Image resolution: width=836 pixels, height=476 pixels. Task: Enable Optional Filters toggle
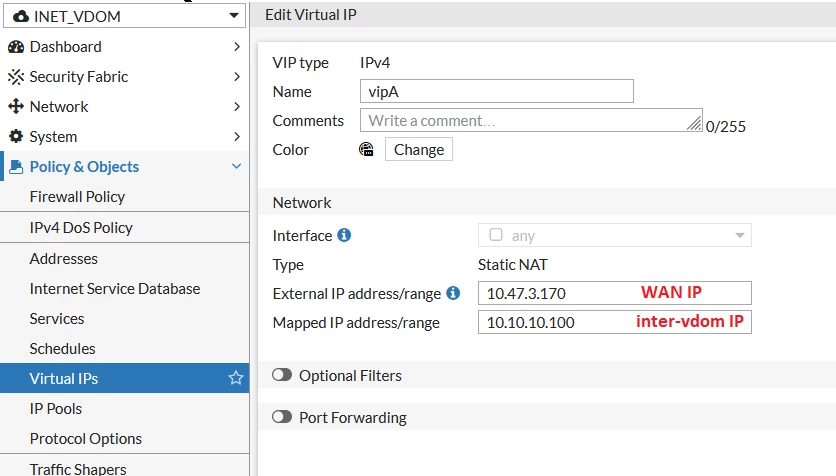coord(282,375)
